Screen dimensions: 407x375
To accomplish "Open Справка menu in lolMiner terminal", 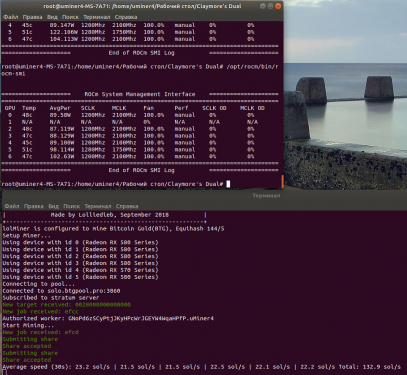I will coord(127,206).
